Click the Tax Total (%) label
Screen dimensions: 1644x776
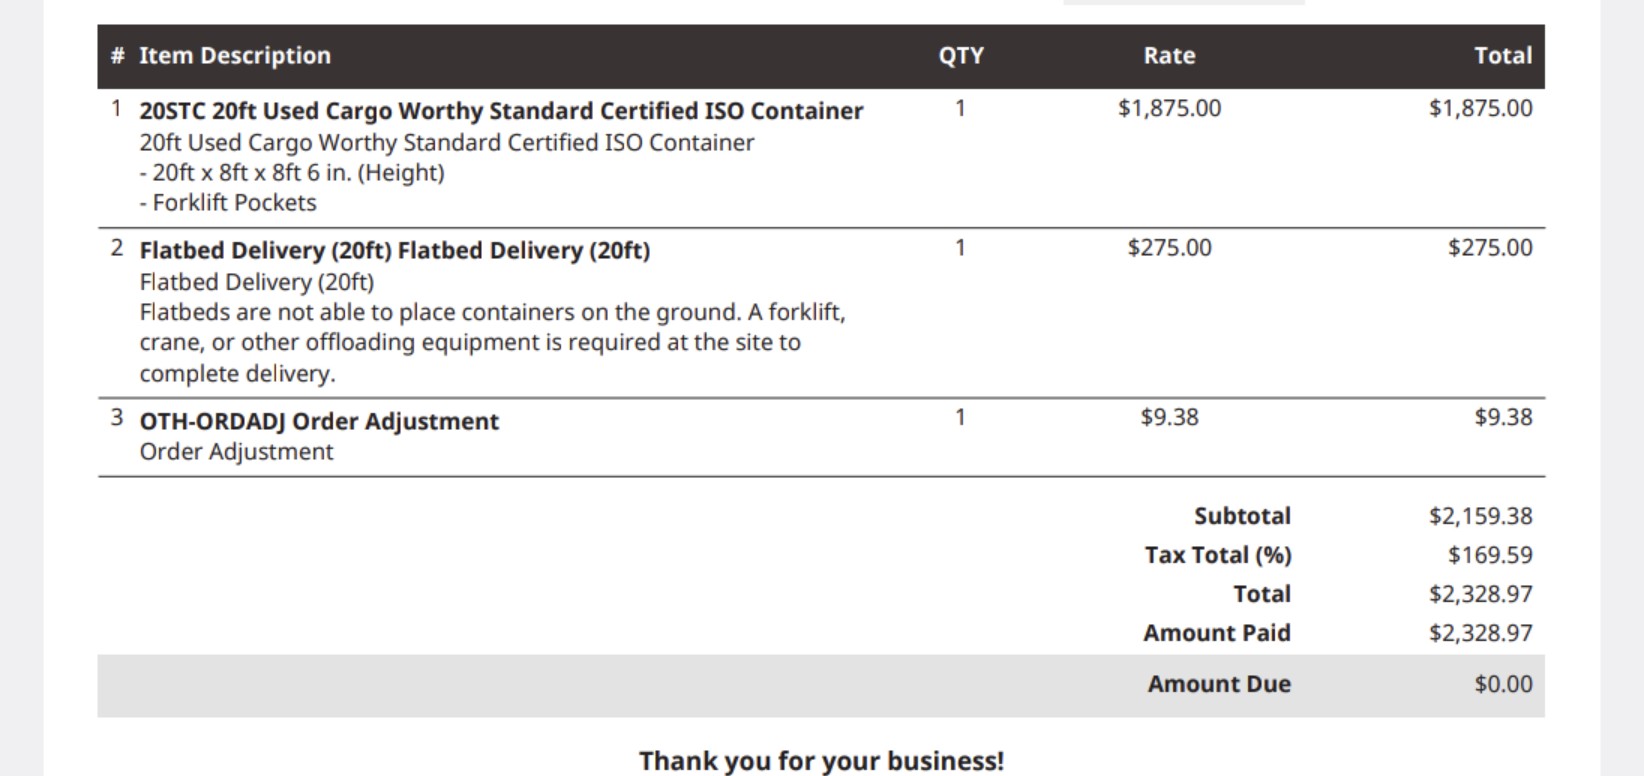tap(1218, 555)
